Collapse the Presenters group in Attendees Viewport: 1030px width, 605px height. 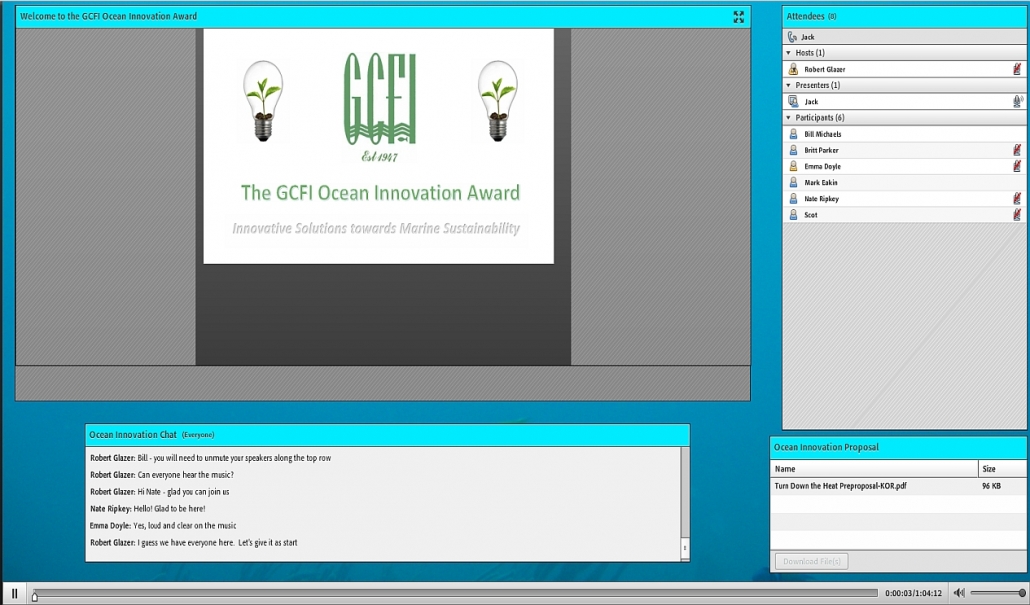tap(788, 85)
